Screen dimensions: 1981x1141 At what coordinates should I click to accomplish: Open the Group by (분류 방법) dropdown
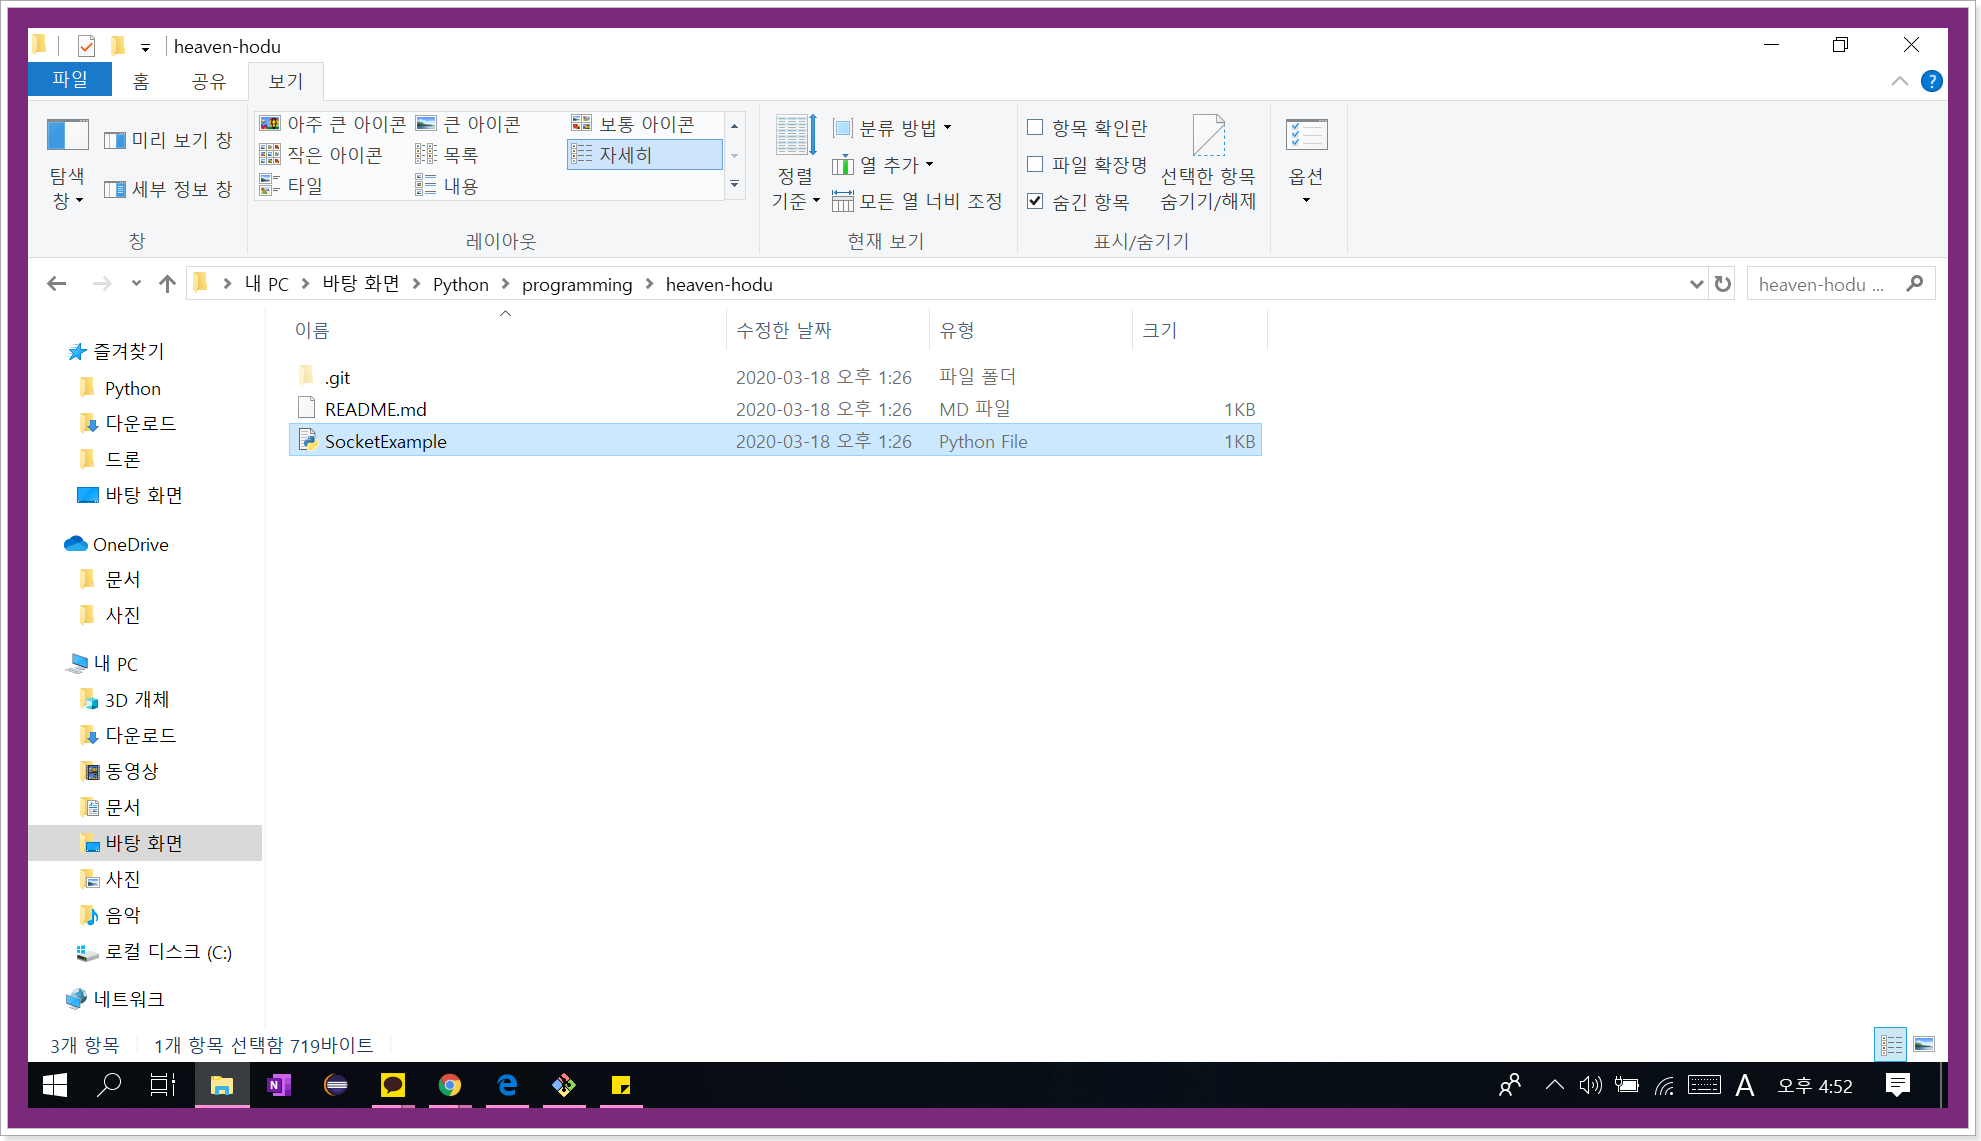tap(893, 128)
